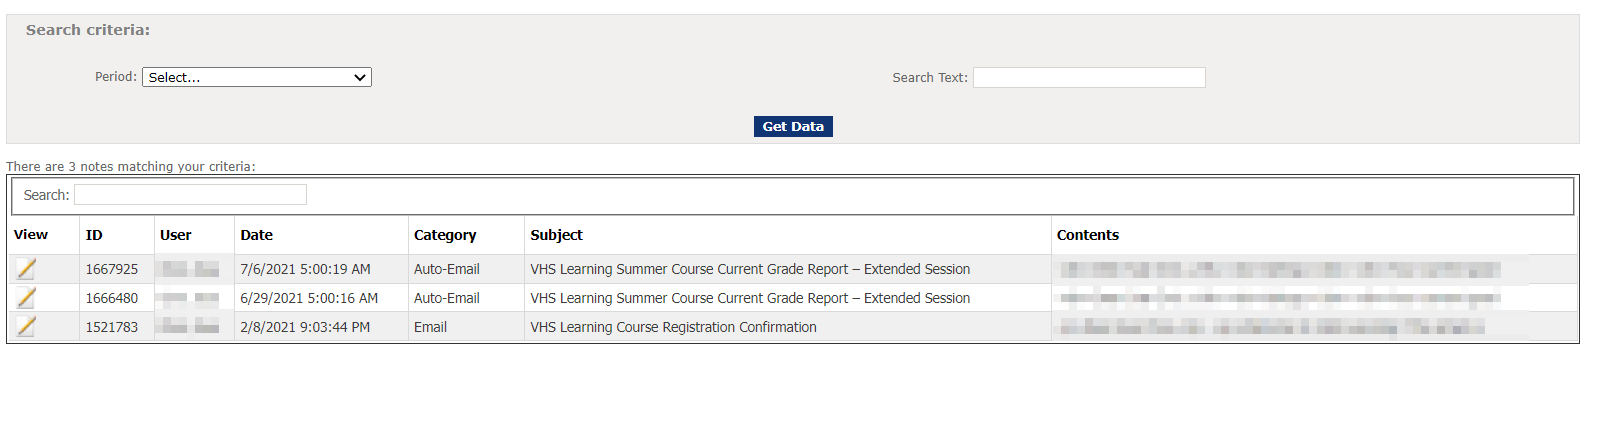Image resolution: width=1597 pixels, height=443 pixels.
Task: Select the 7/6/2021 Grade Report subject cell
Action: 750,269
